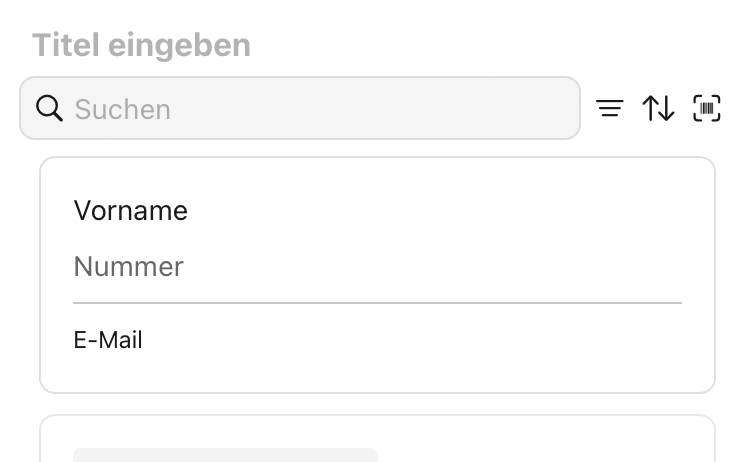Tap the barcode scanner icon

[x=707, y=108]
